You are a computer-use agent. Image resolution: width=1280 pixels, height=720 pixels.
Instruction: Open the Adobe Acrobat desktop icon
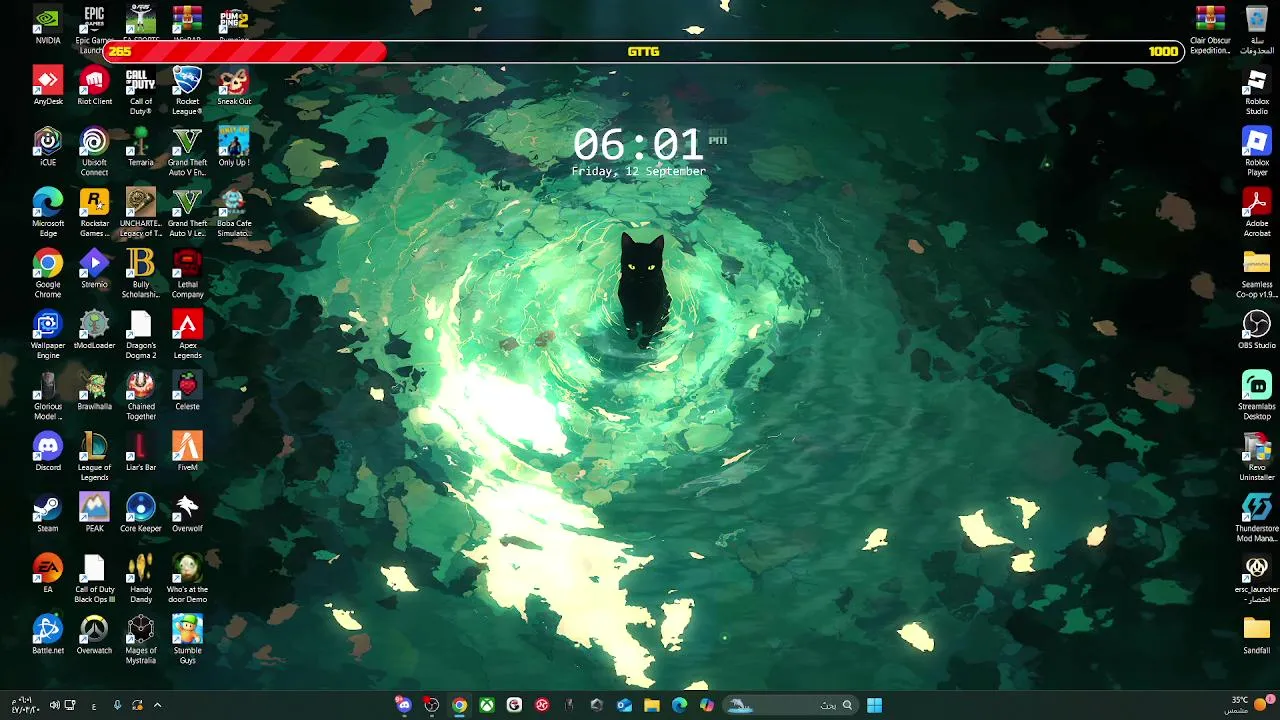tap(1257, 213)
